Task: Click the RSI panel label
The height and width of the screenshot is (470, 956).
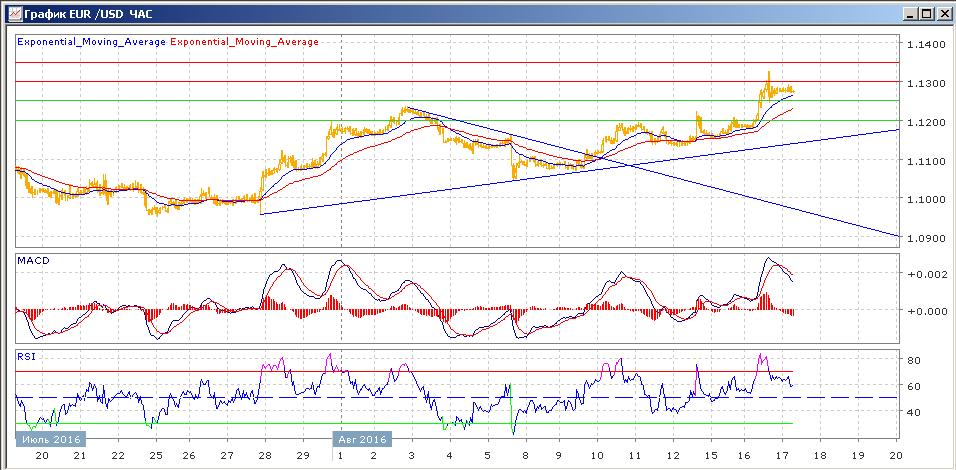Action: coord(26,357)
